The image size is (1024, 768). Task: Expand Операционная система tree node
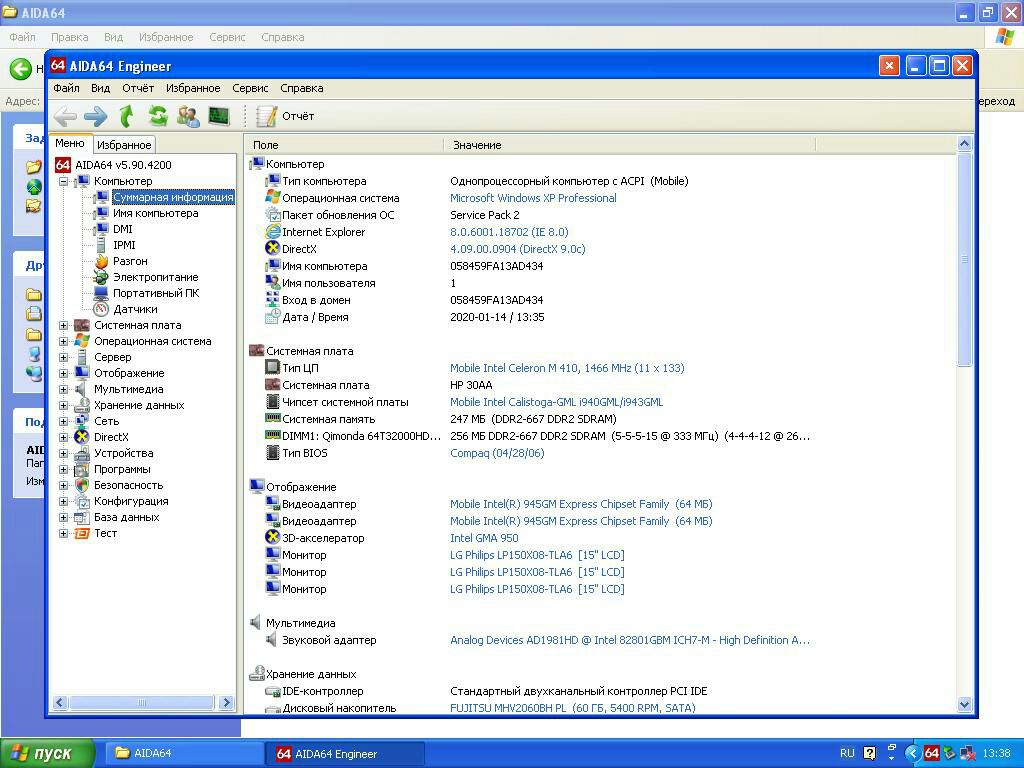pyautogui.click(x=63, y=341)
